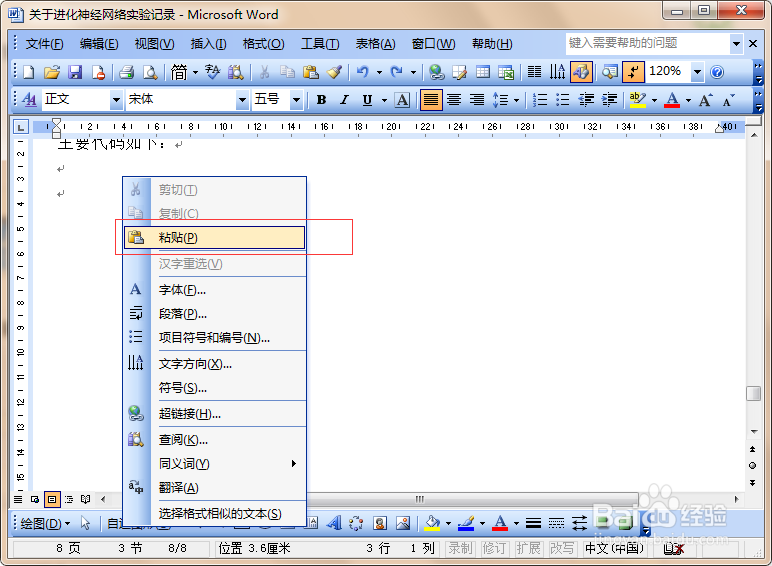Expand the 同义词(Y) submenu
The height and width of the screenshot is (566, 772).
click(215, 464)
